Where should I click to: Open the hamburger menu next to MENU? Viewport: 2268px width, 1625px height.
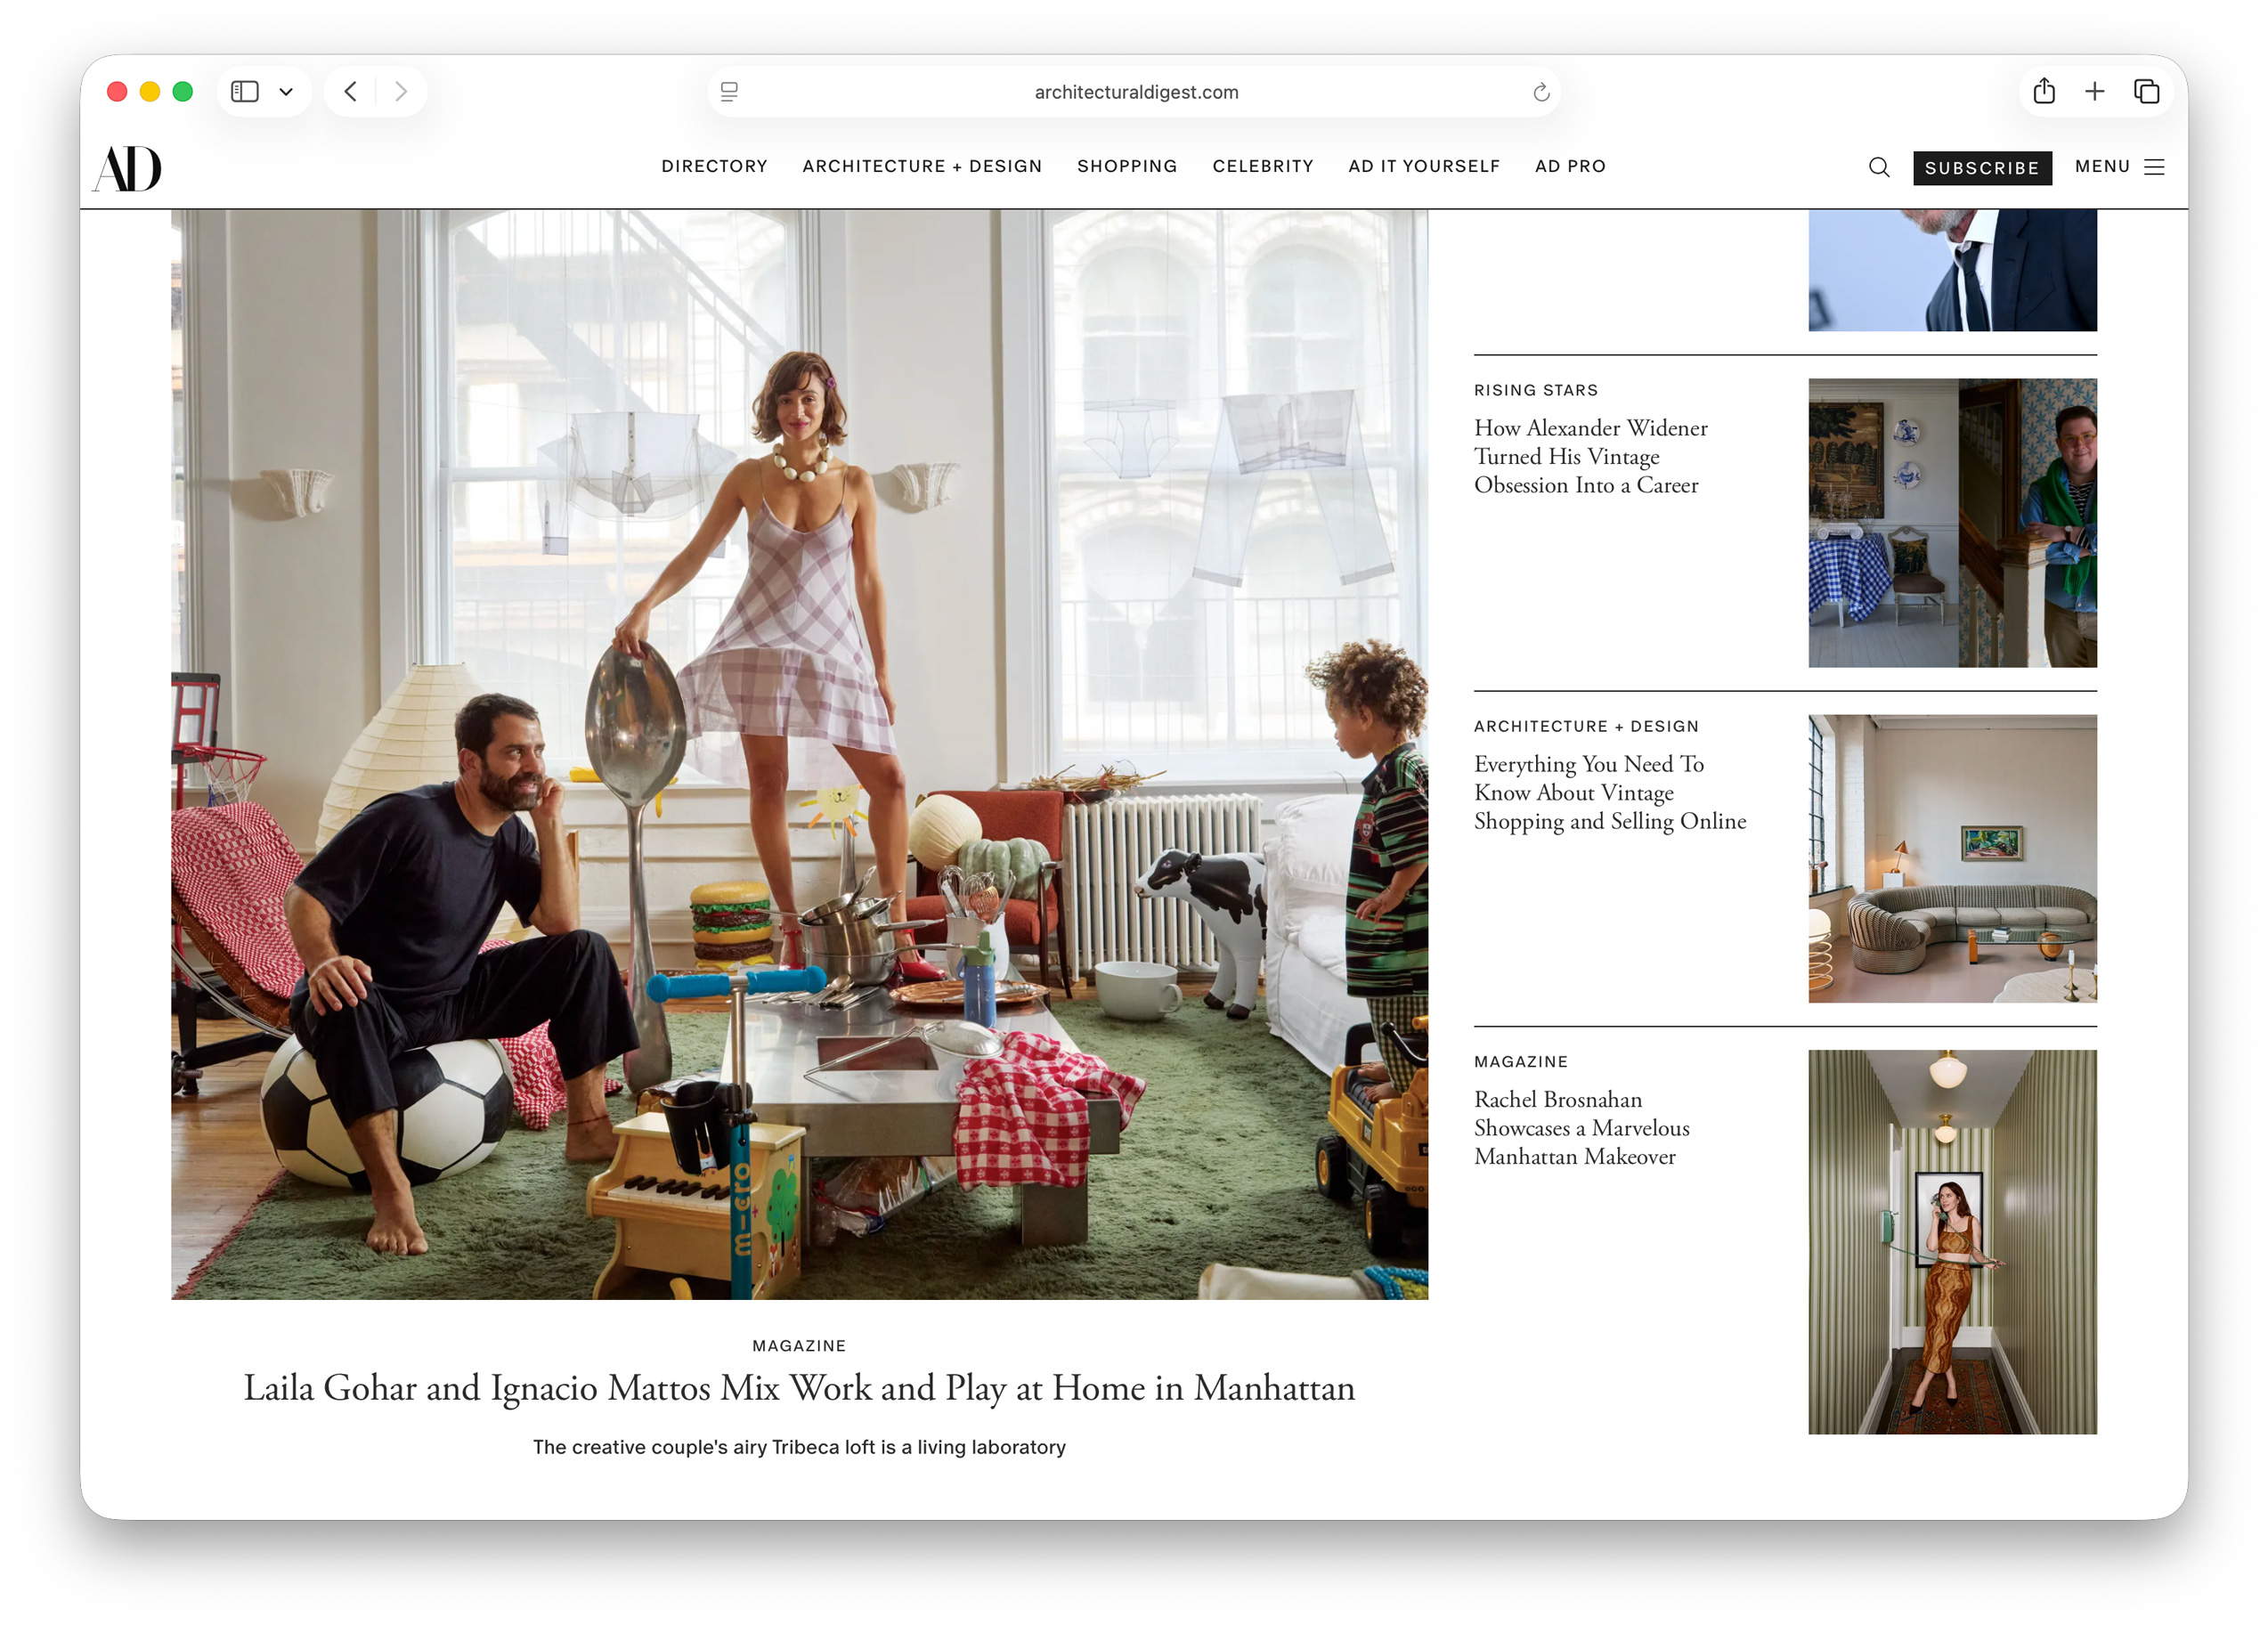pos(2152,167)
